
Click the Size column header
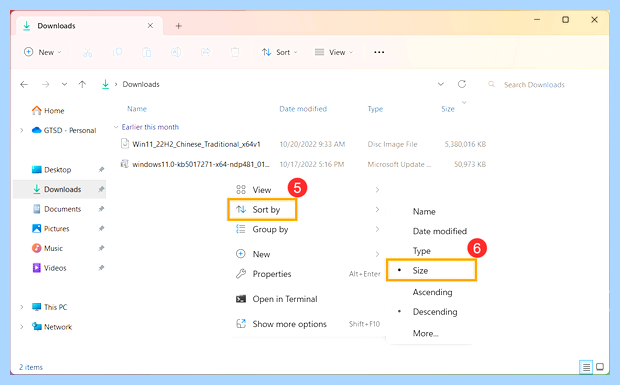click(448, 109)
